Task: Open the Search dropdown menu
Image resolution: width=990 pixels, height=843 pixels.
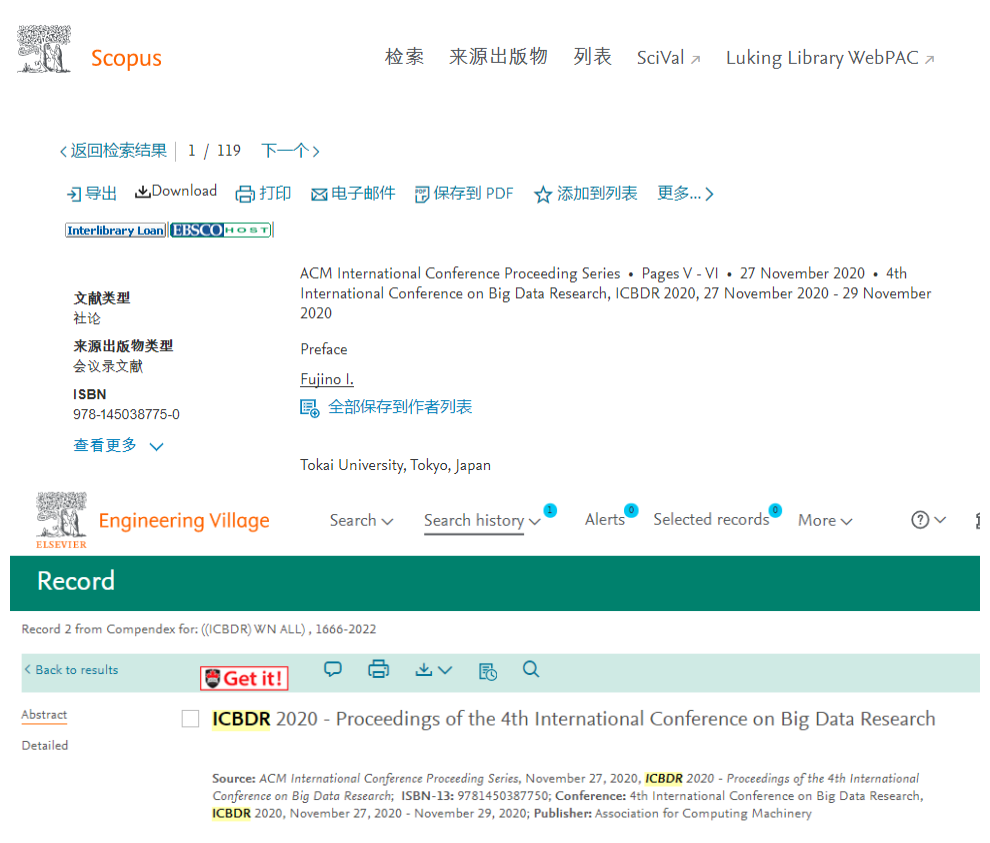Action: point(361,520)
